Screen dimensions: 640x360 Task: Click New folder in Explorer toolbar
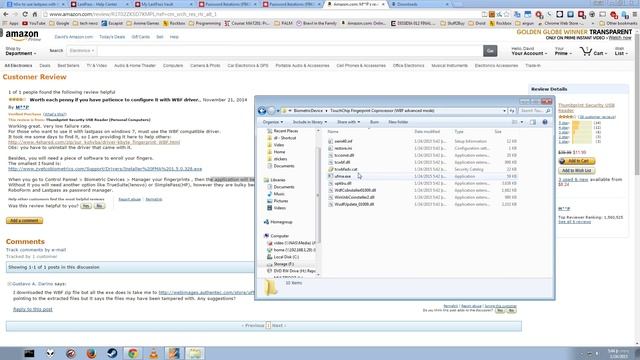pos(398,122)
